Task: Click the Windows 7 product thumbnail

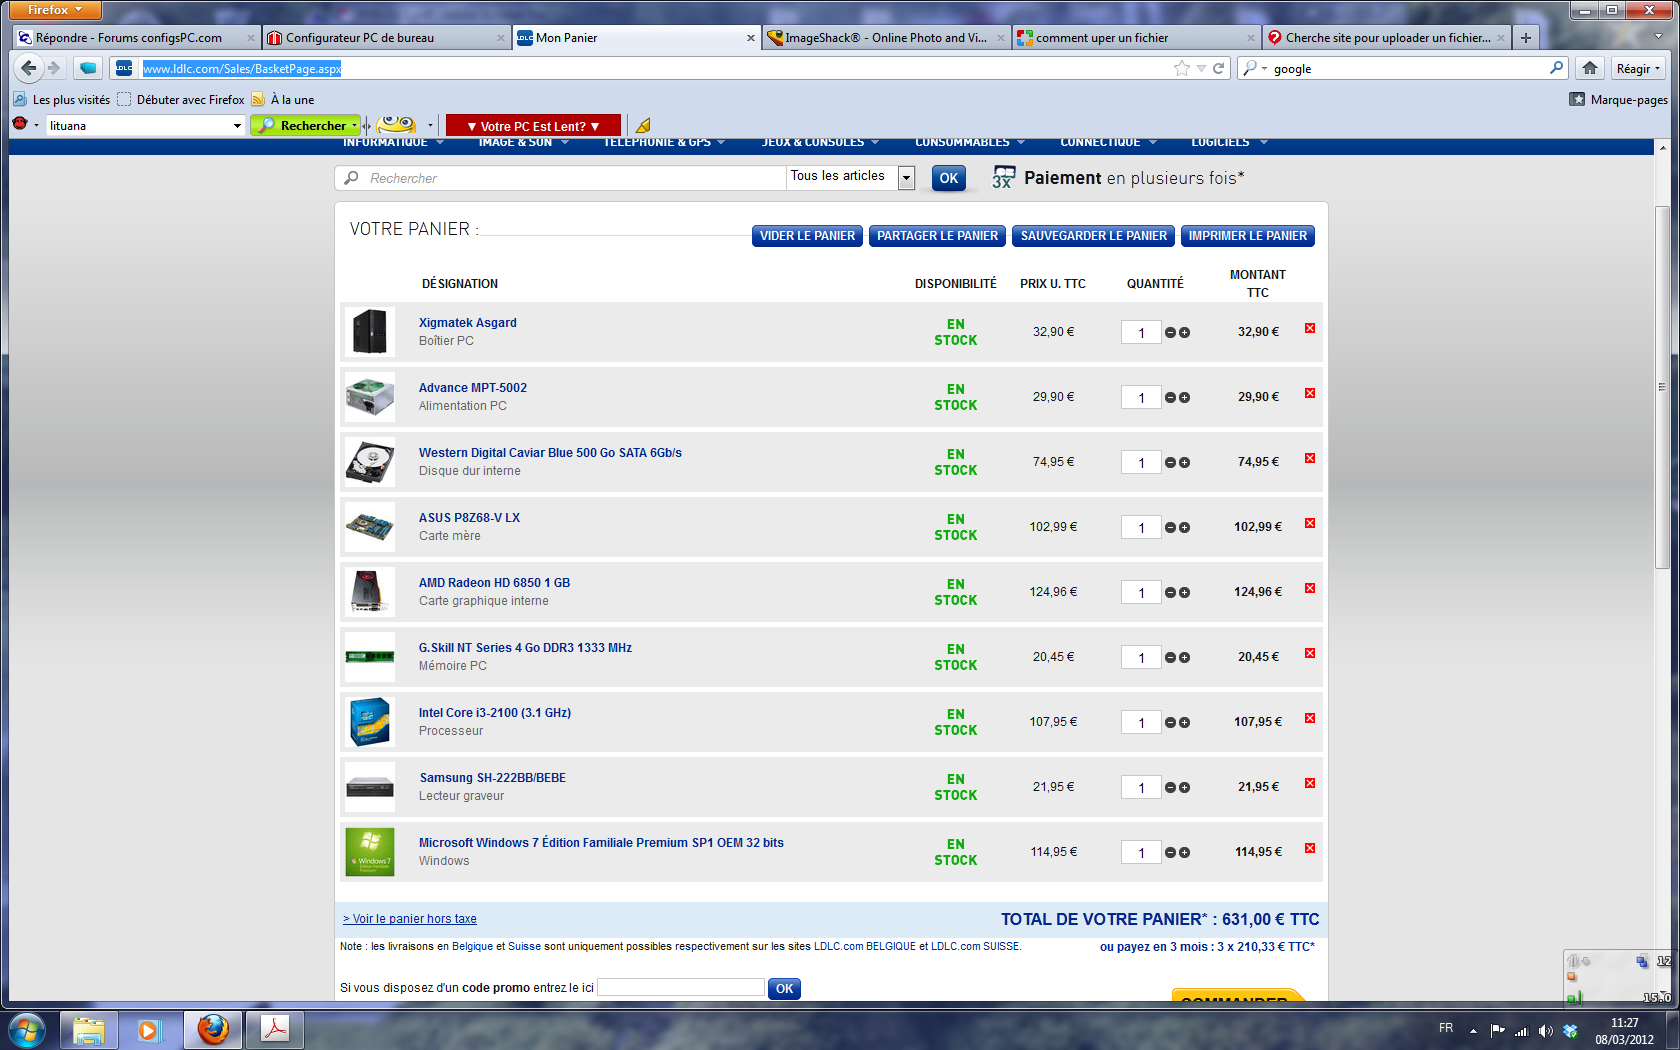Action: point(370,852)
